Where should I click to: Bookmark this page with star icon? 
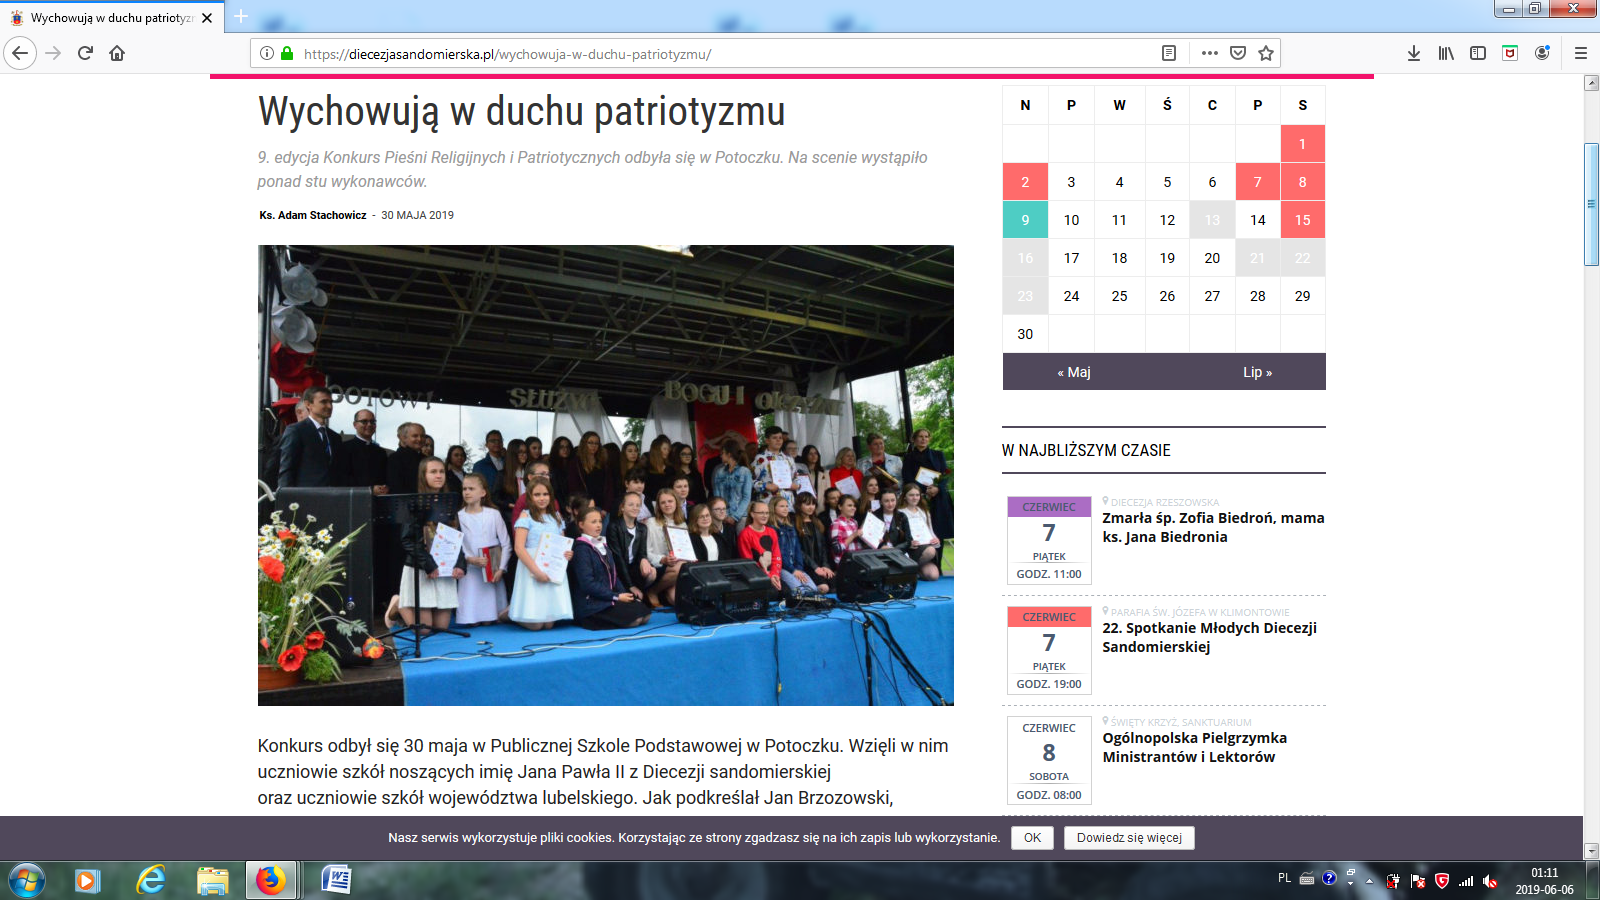(x=1266, y=53)
